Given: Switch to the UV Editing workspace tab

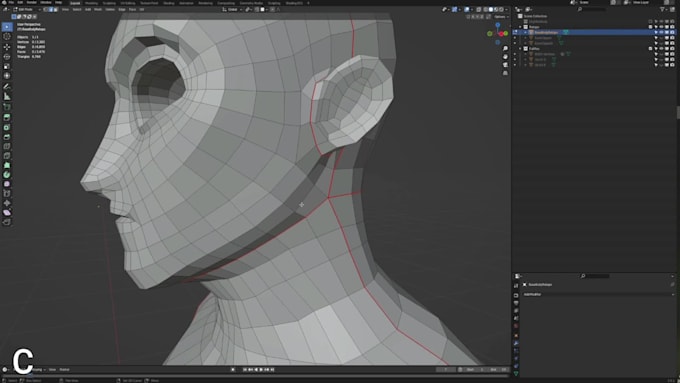Looking at the screenshot, I should [x=128, y=3].
